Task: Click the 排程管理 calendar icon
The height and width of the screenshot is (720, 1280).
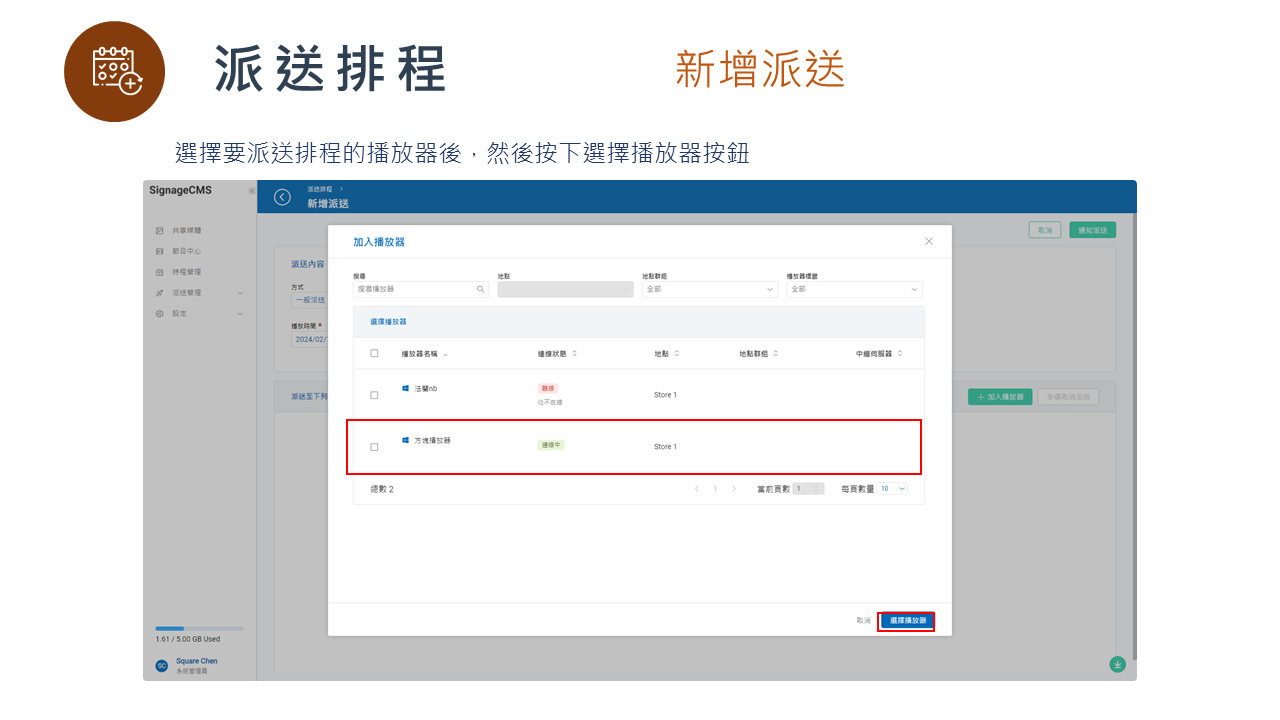Action: click(x=161, y=271)
